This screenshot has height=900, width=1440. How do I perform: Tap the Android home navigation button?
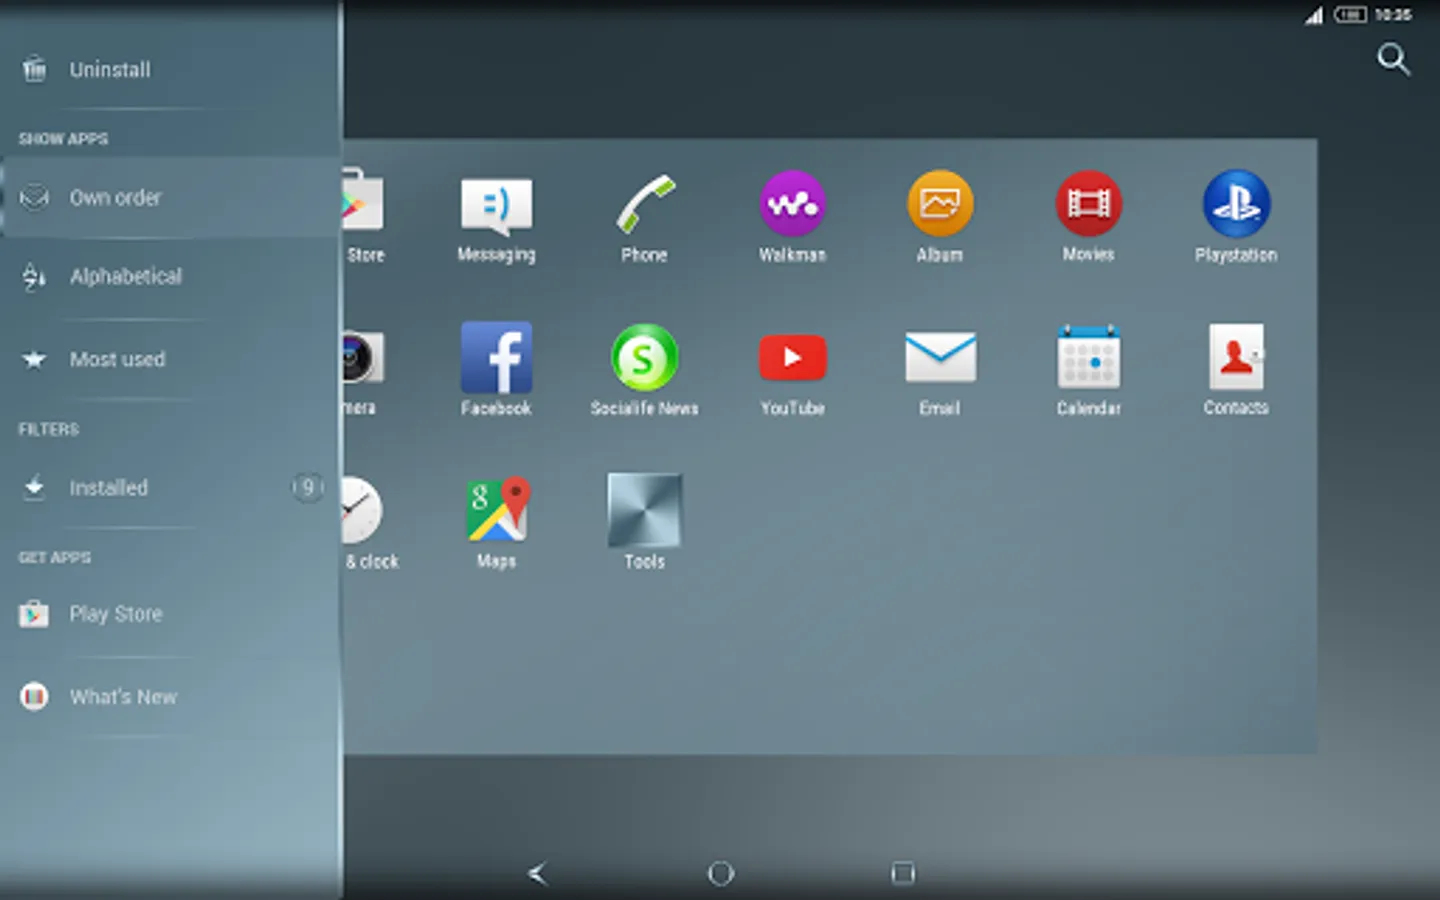(720, 873)
